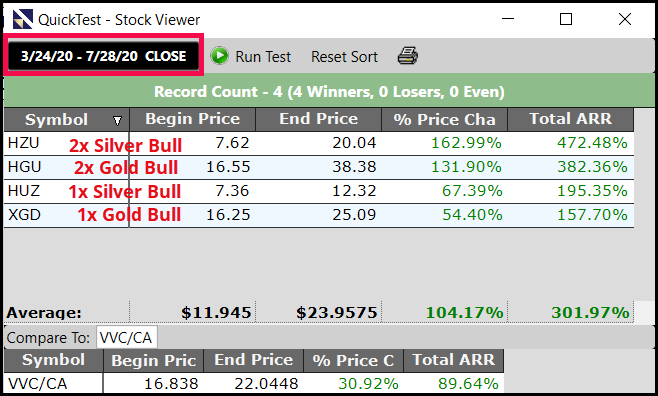Click the green Run Test play icon

tap(219, 56)
